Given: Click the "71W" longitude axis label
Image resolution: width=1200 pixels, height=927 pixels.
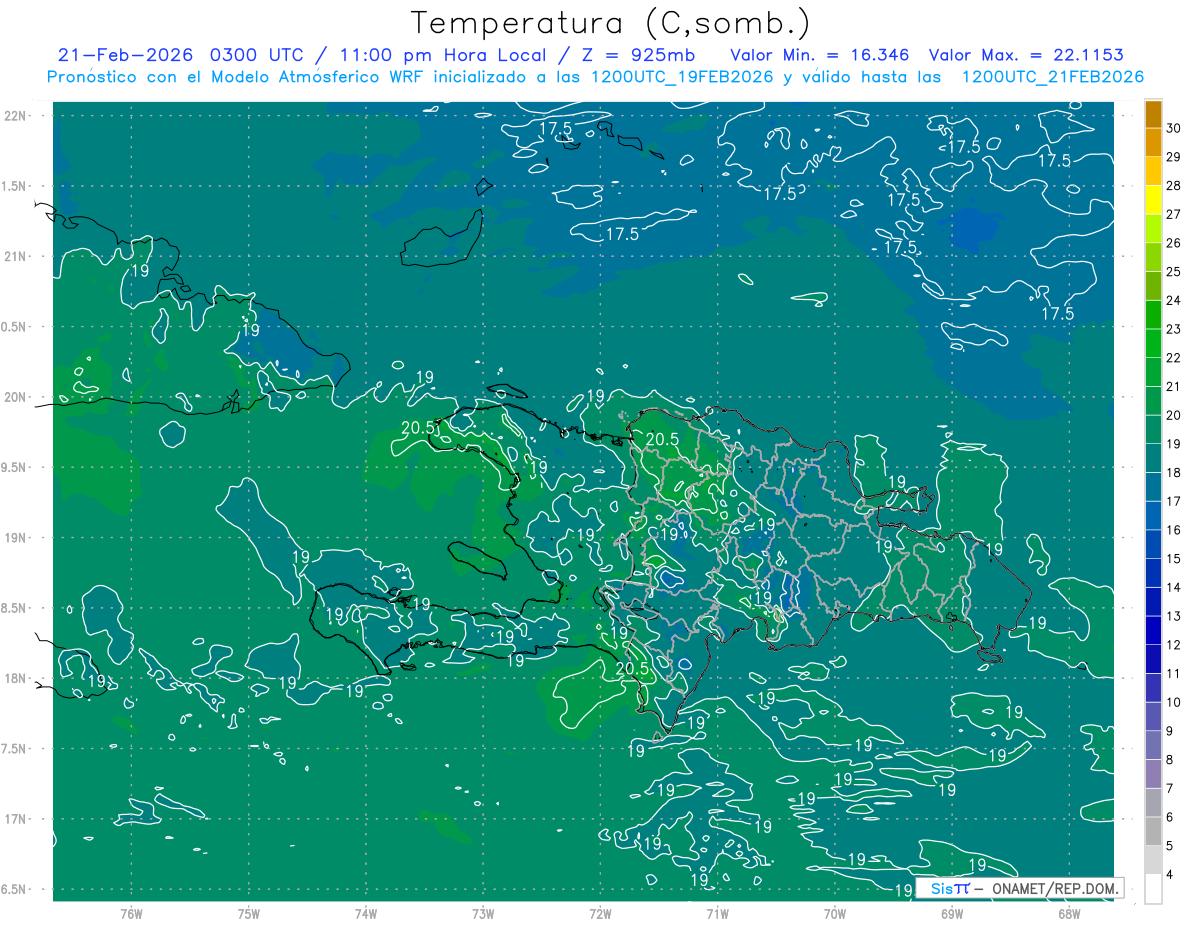Looking at the screenshot, I should point(717,914).
